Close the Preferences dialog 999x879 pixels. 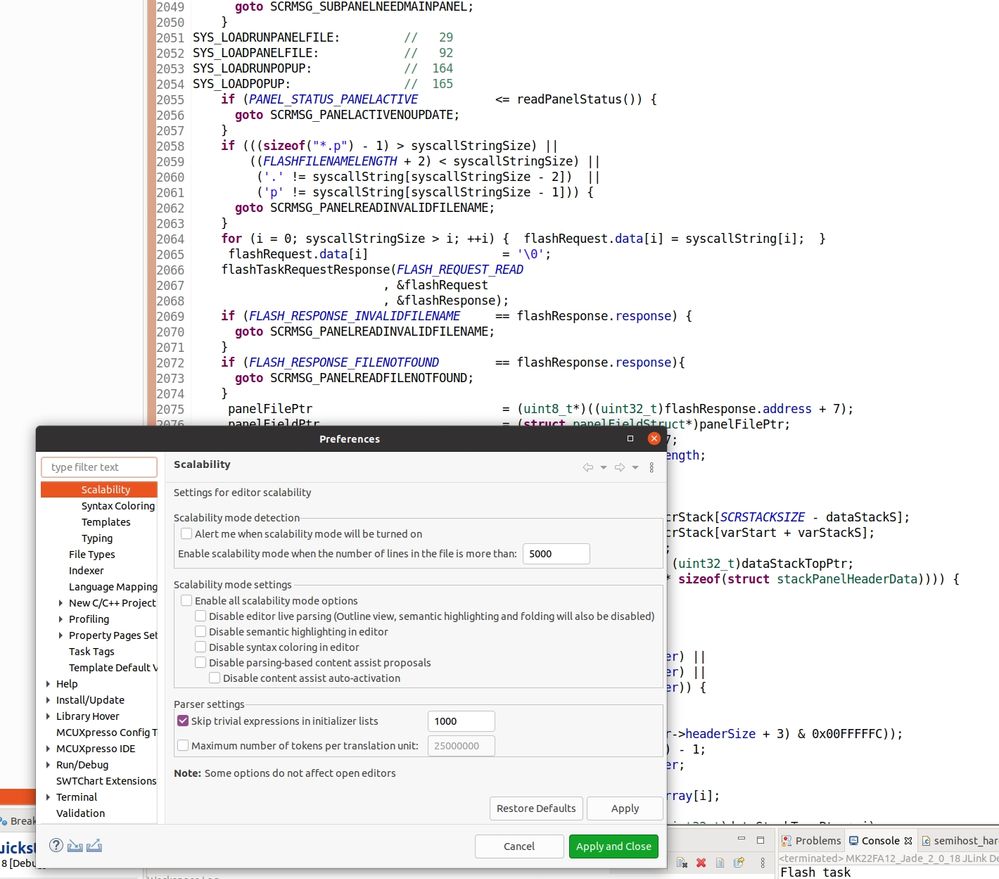654,438
